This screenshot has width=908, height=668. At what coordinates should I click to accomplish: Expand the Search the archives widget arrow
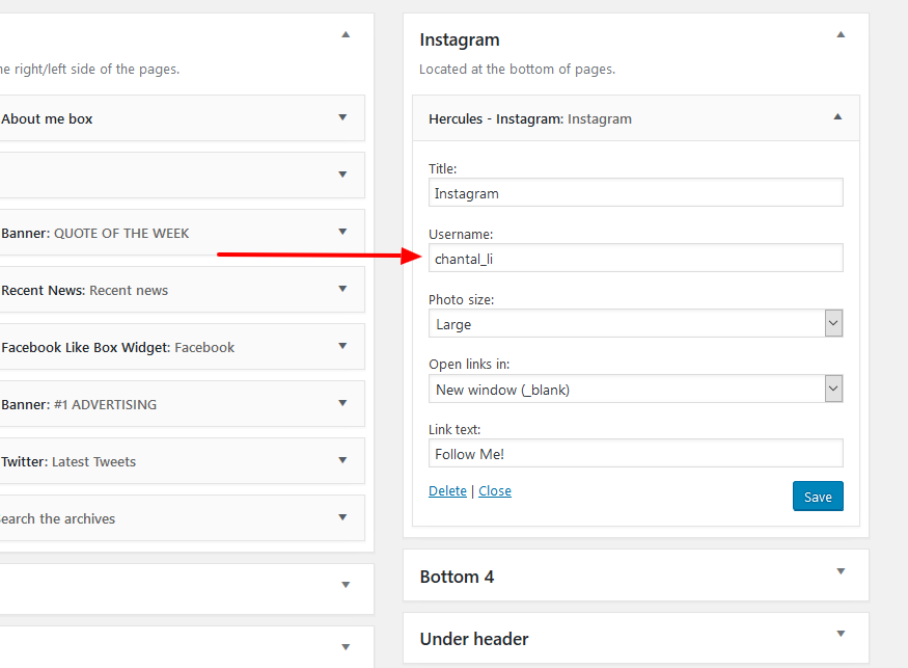342,517
